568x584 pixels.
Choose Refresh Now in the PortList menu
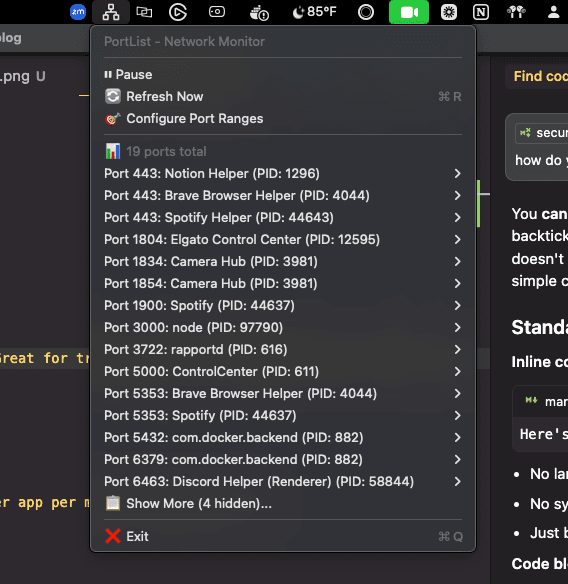[x=283, y=96]
